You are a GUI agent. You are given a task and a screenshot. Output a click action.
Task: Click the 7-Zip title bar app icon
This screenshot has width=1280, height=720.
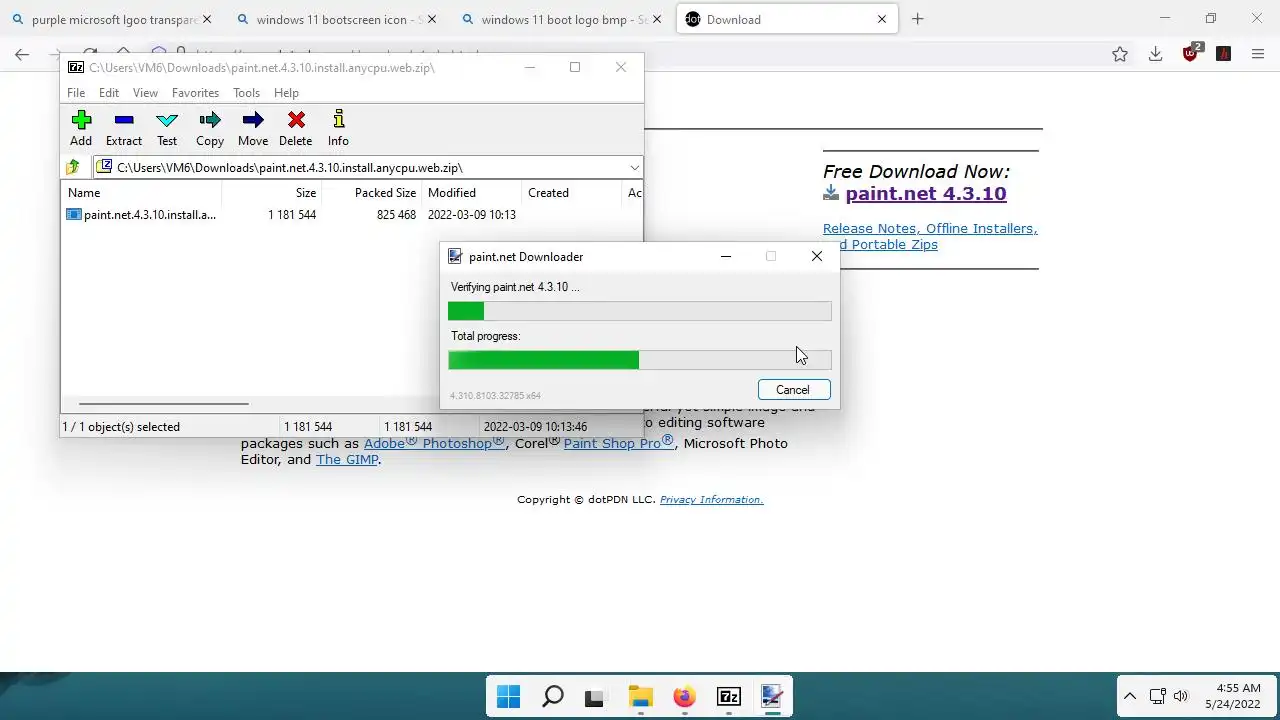pos(76,67)
